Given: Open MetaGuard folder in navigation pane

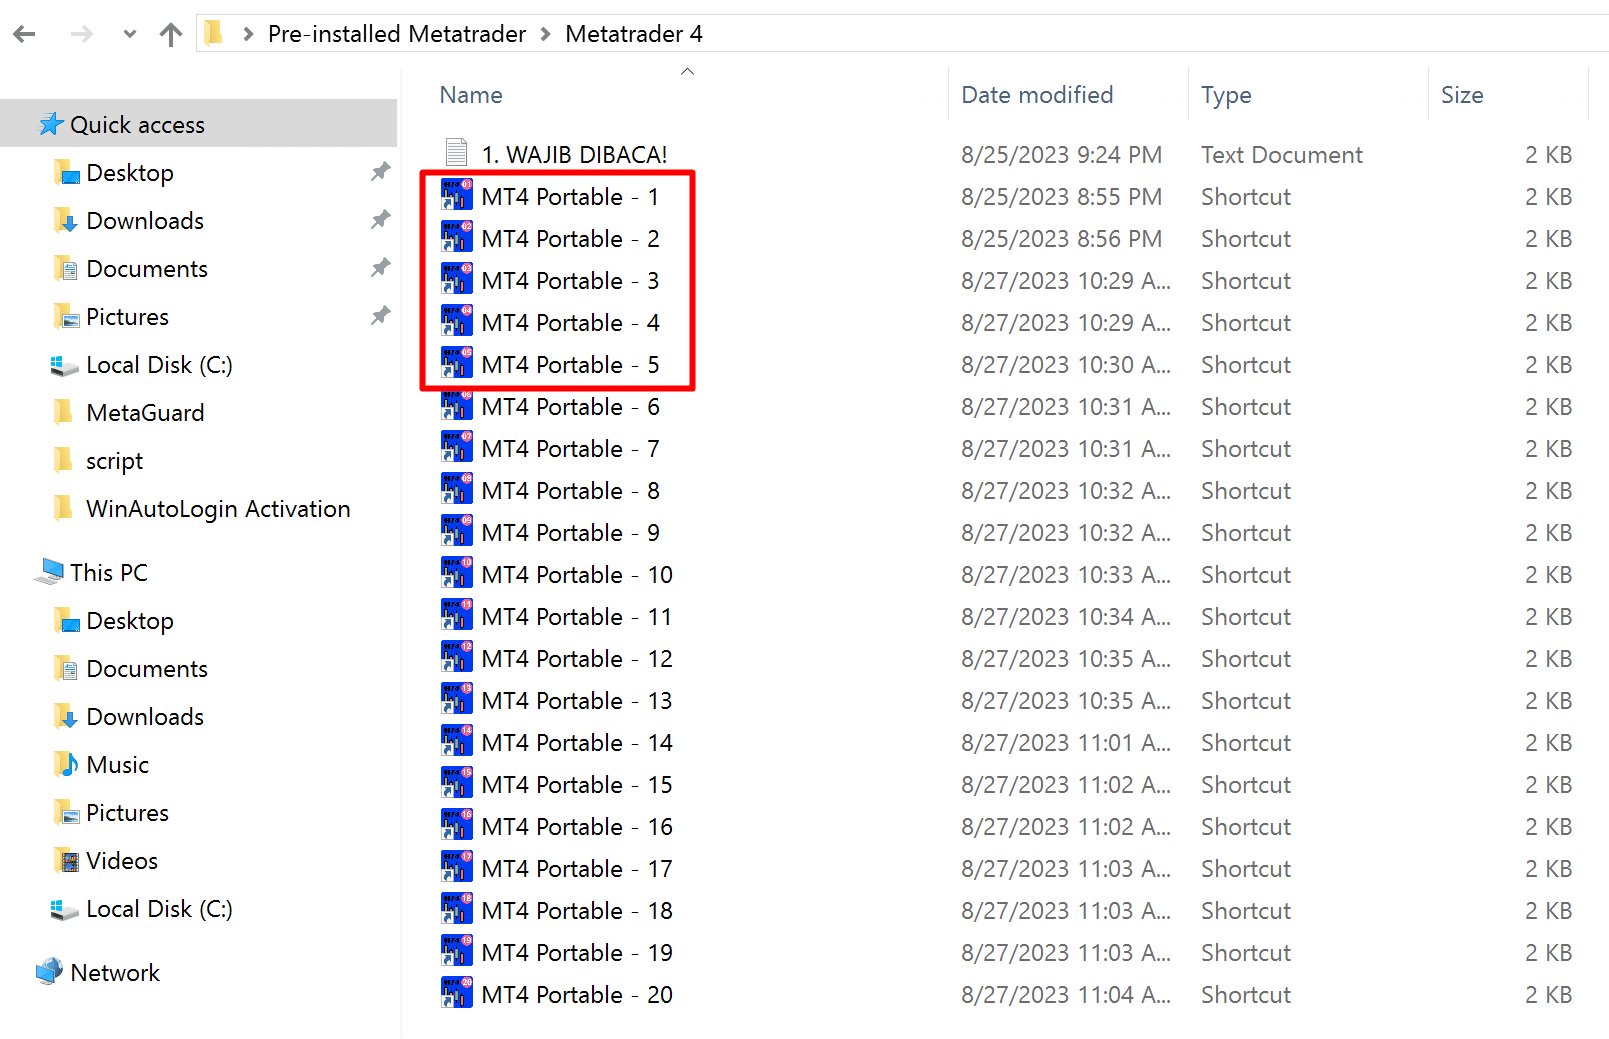Looking at the screenshot, I should click(145, 413).
